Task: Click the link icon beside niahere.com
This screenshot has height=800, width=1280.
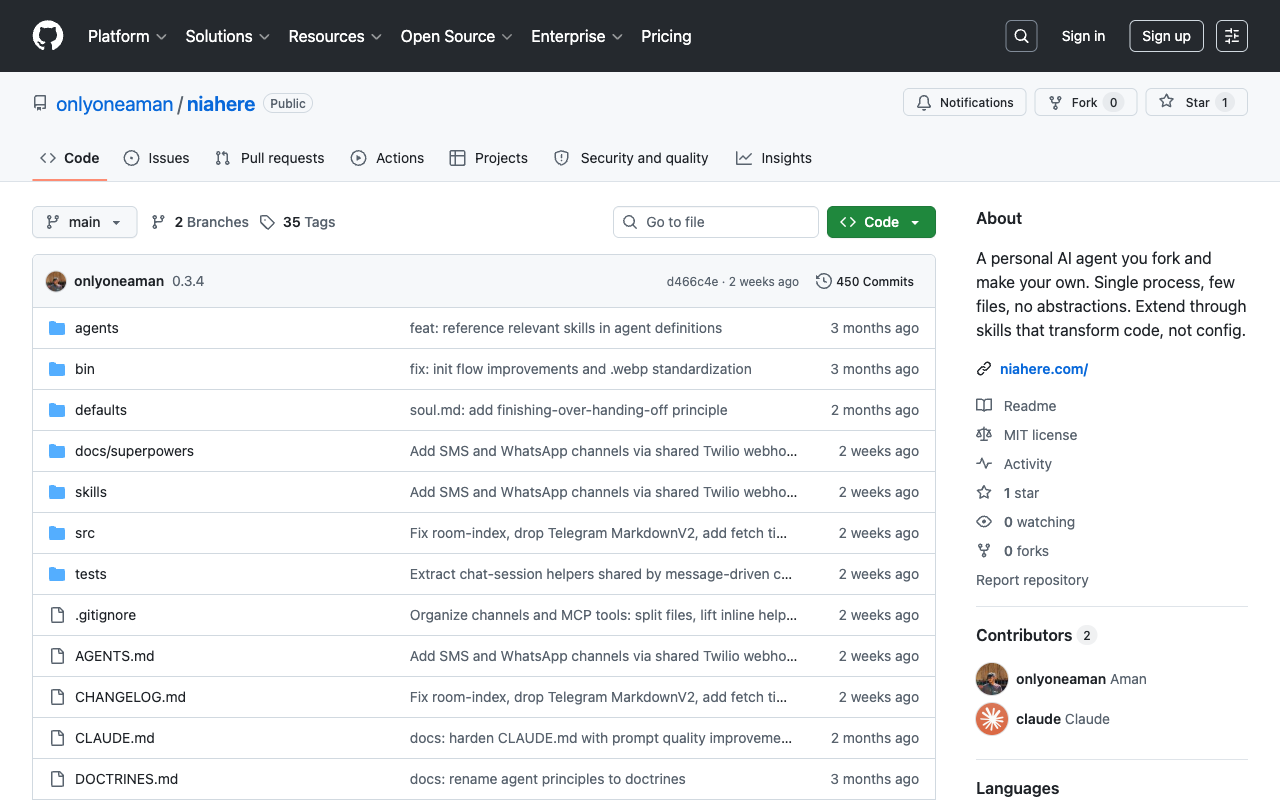Action: tap(984, 369)
